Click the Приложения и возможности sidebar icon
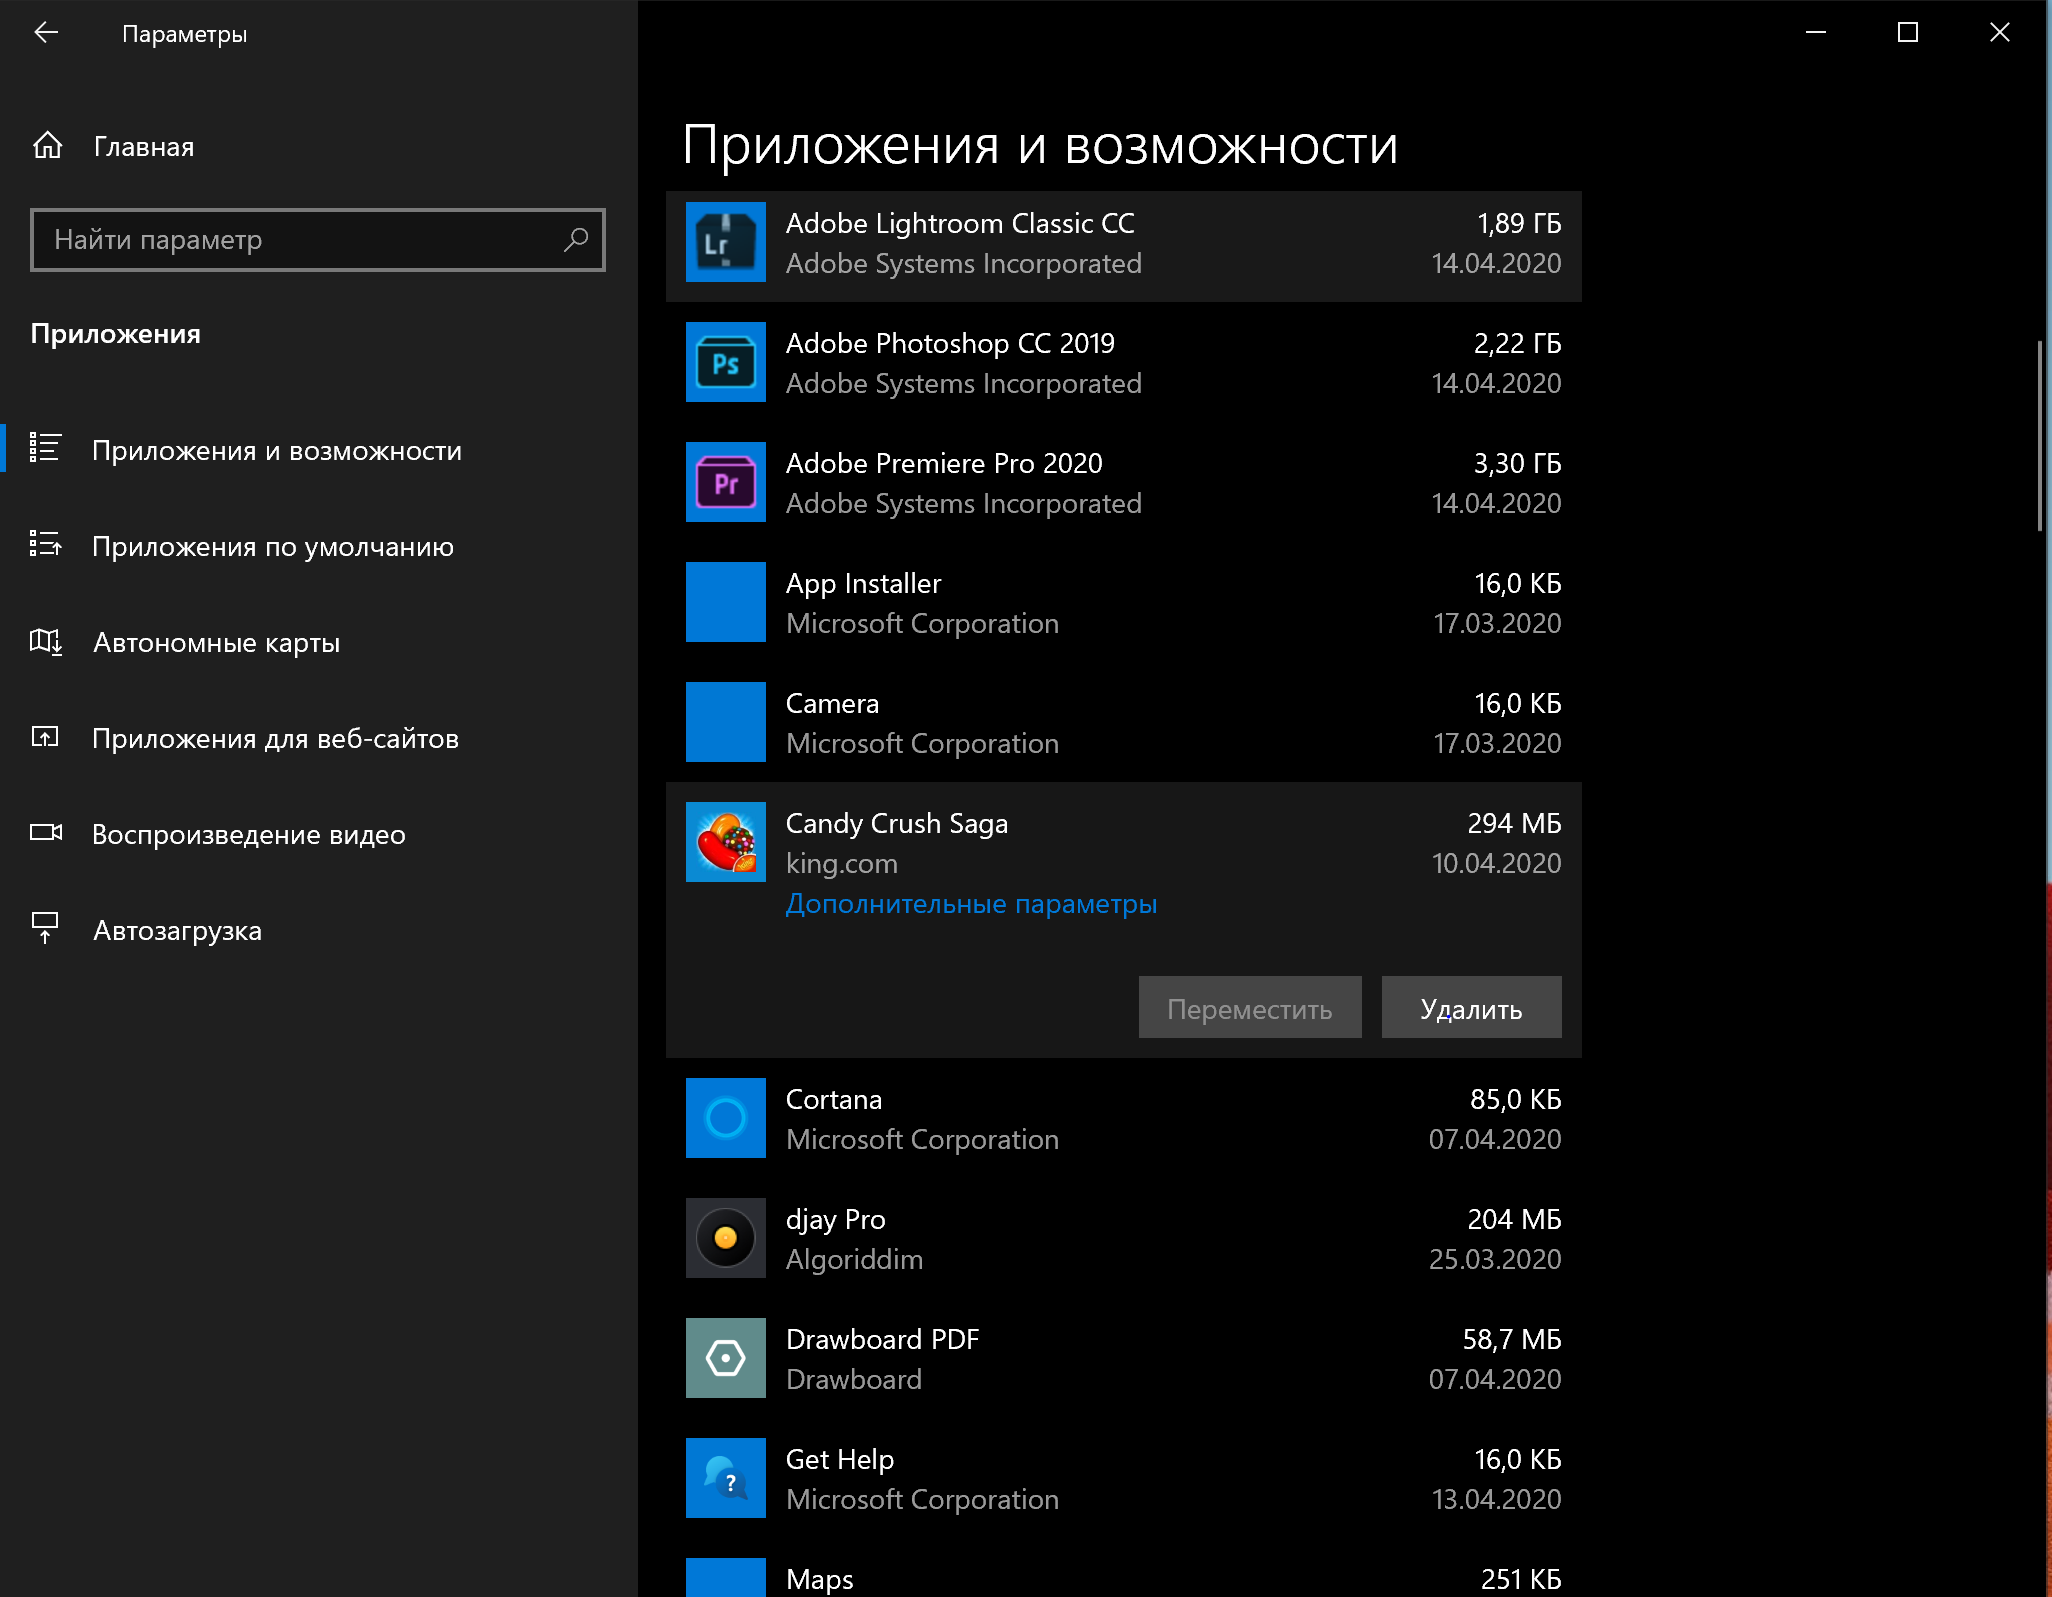The height and width of the screenshot is (1597, 2052). pos(45,448)
